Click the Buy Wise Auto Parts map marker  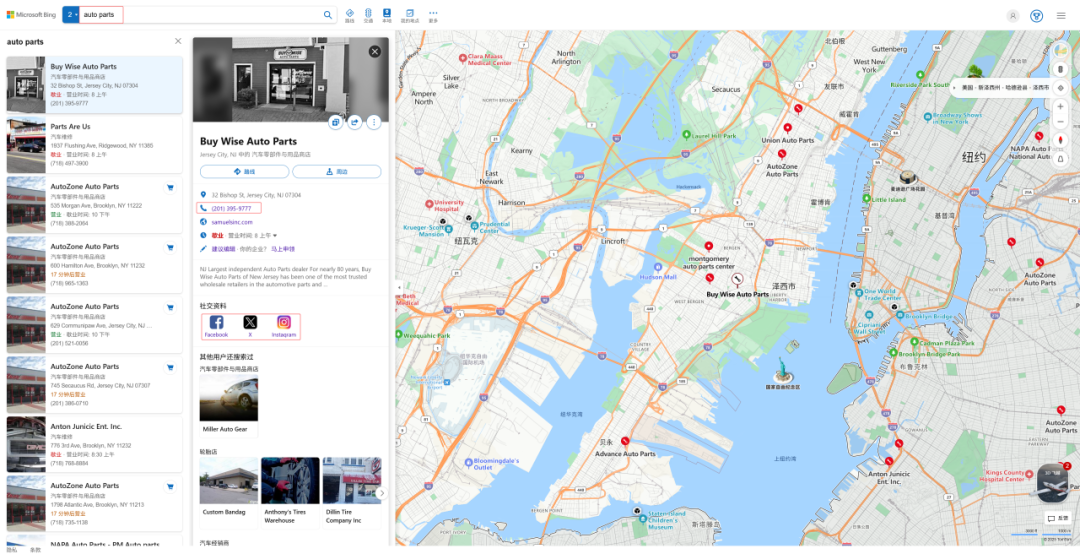click(x=737, y=279)
